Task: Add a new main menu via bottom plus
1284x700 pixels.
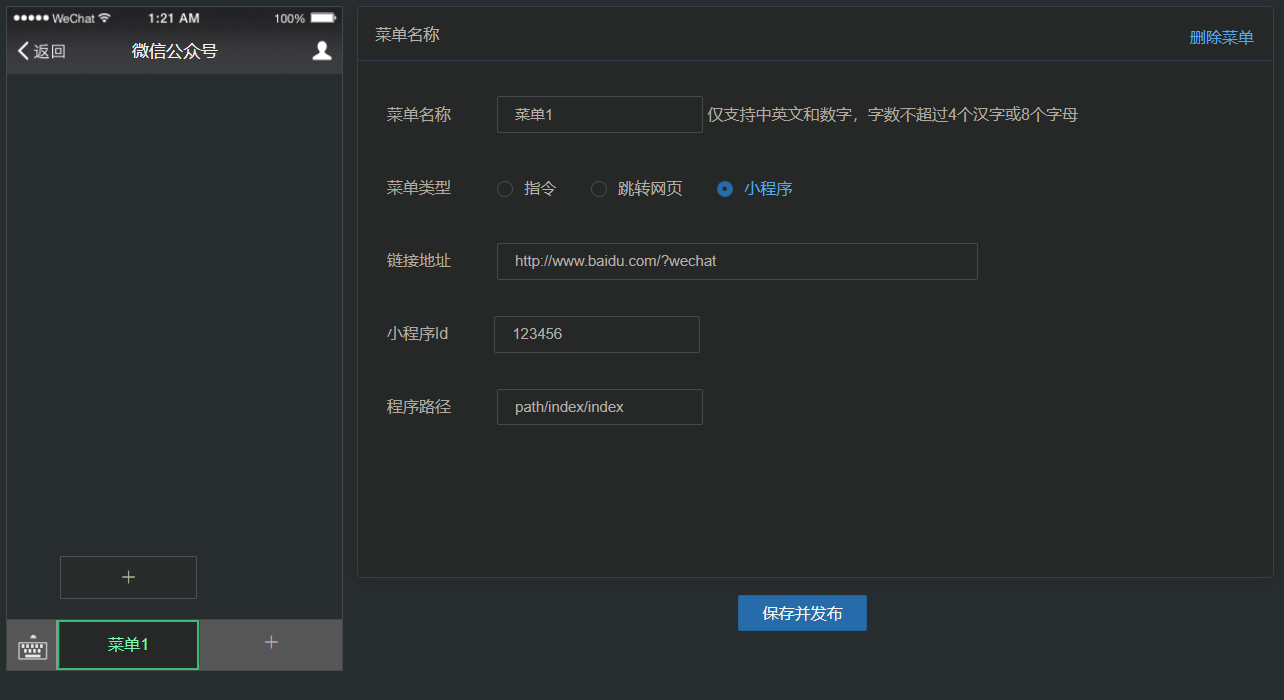Action: click(x=271, y=643)
